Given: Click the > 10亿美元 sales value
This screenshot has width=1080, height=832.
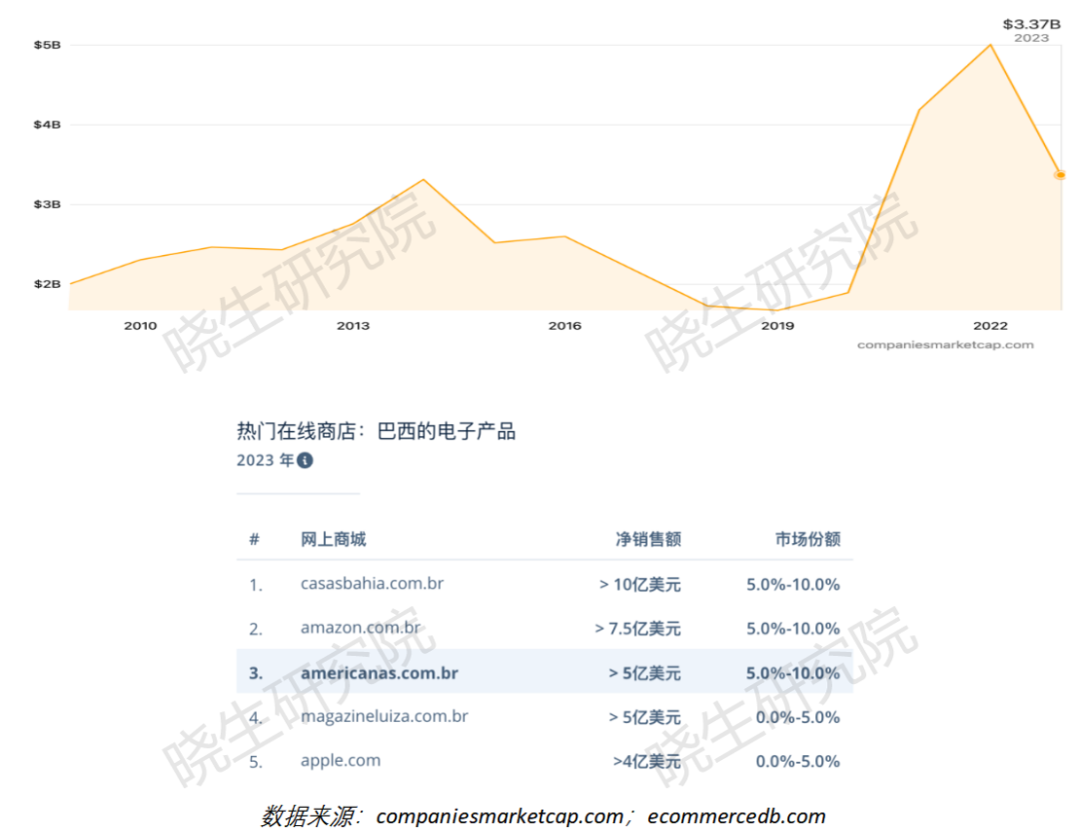Looking at the screenshot, I should 640,584.
